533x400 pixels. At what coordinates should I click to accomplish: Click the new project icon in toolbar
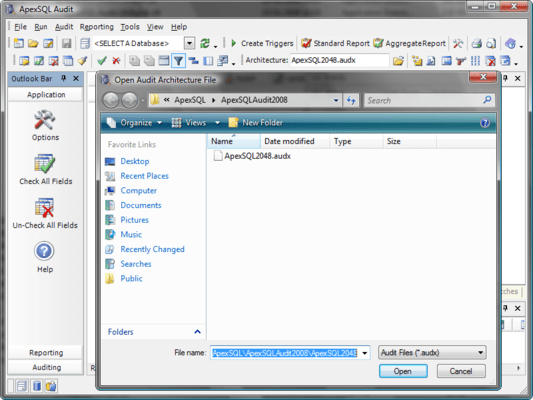[18, 43]
